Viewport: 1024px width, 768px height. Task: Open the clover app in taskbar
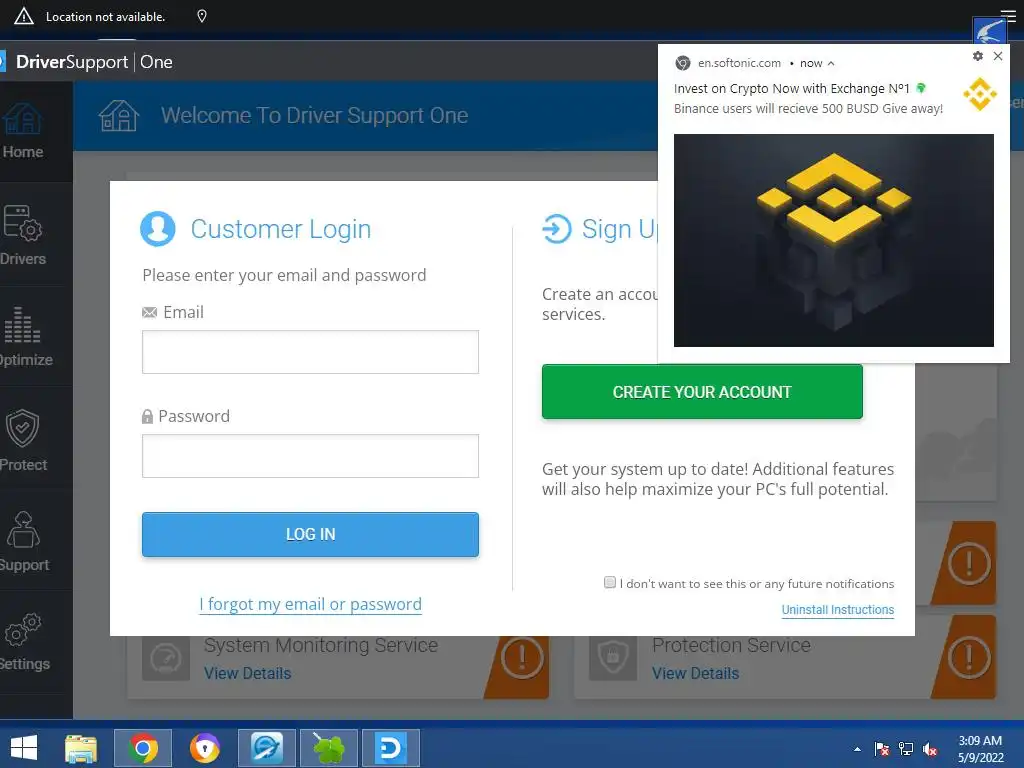point(328,748)
